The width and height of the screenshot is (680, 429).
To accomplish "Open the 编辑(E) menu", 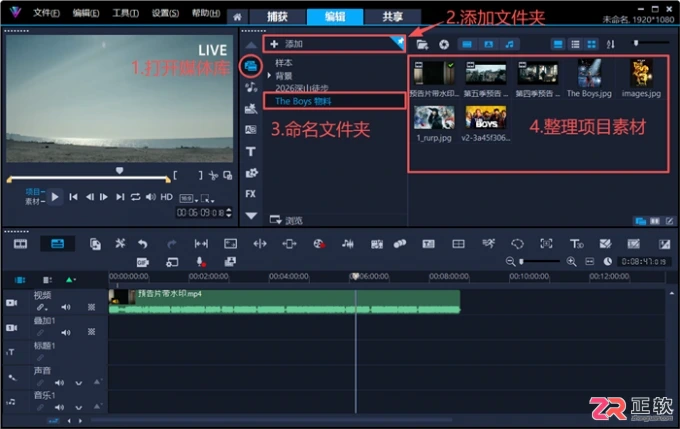I will 86,13.
